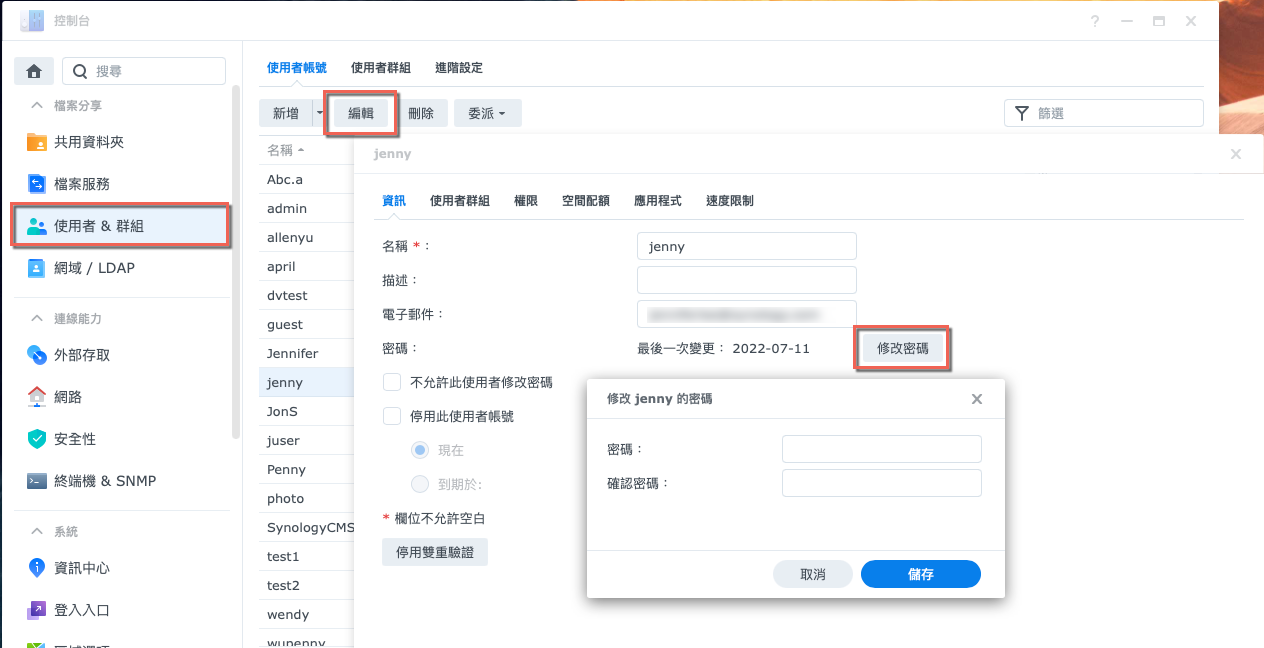The height and width of the screenshot is (648, 1264).
Task: Click 停用雙重驗證 button
Action: tap(435, 552)
